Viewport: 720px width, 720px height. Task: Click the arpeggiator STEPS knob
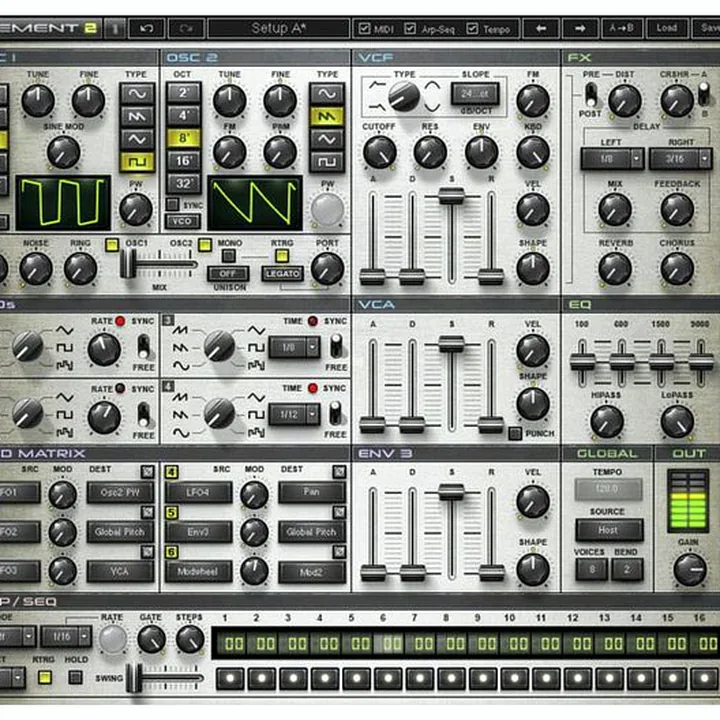coord(190,639)
